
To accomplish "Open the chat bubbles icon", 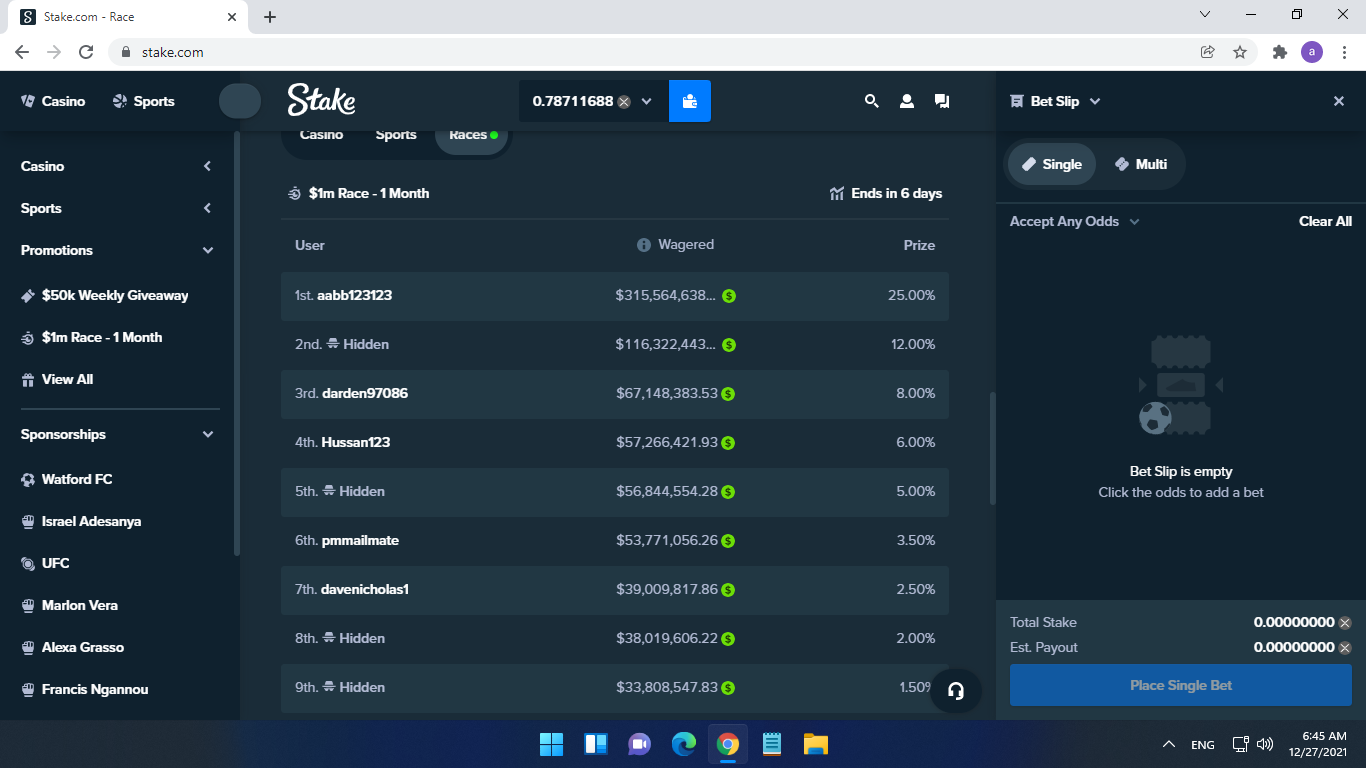I will point(942,101).
